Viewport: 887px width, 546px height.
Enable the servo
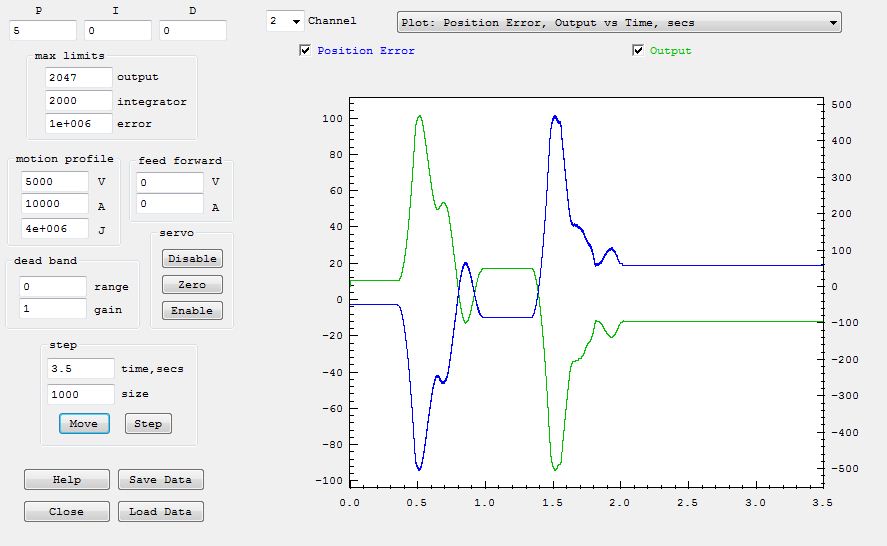point(192,311)
